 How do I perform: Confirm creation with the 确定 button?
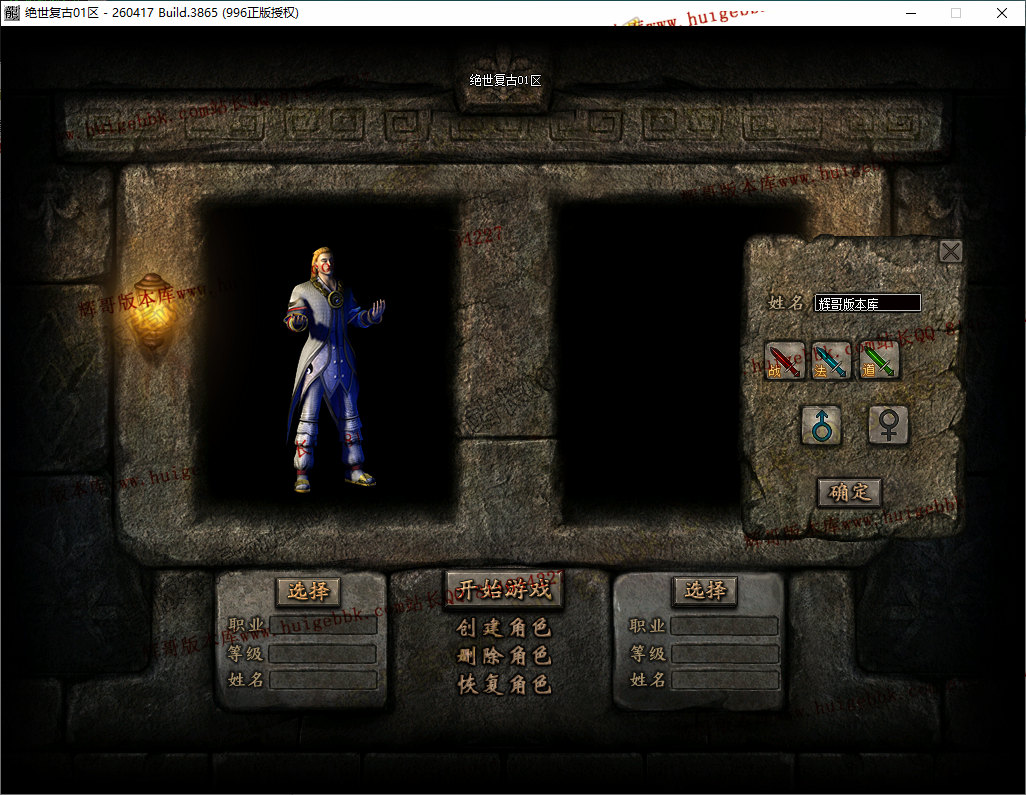coord(849,492)
